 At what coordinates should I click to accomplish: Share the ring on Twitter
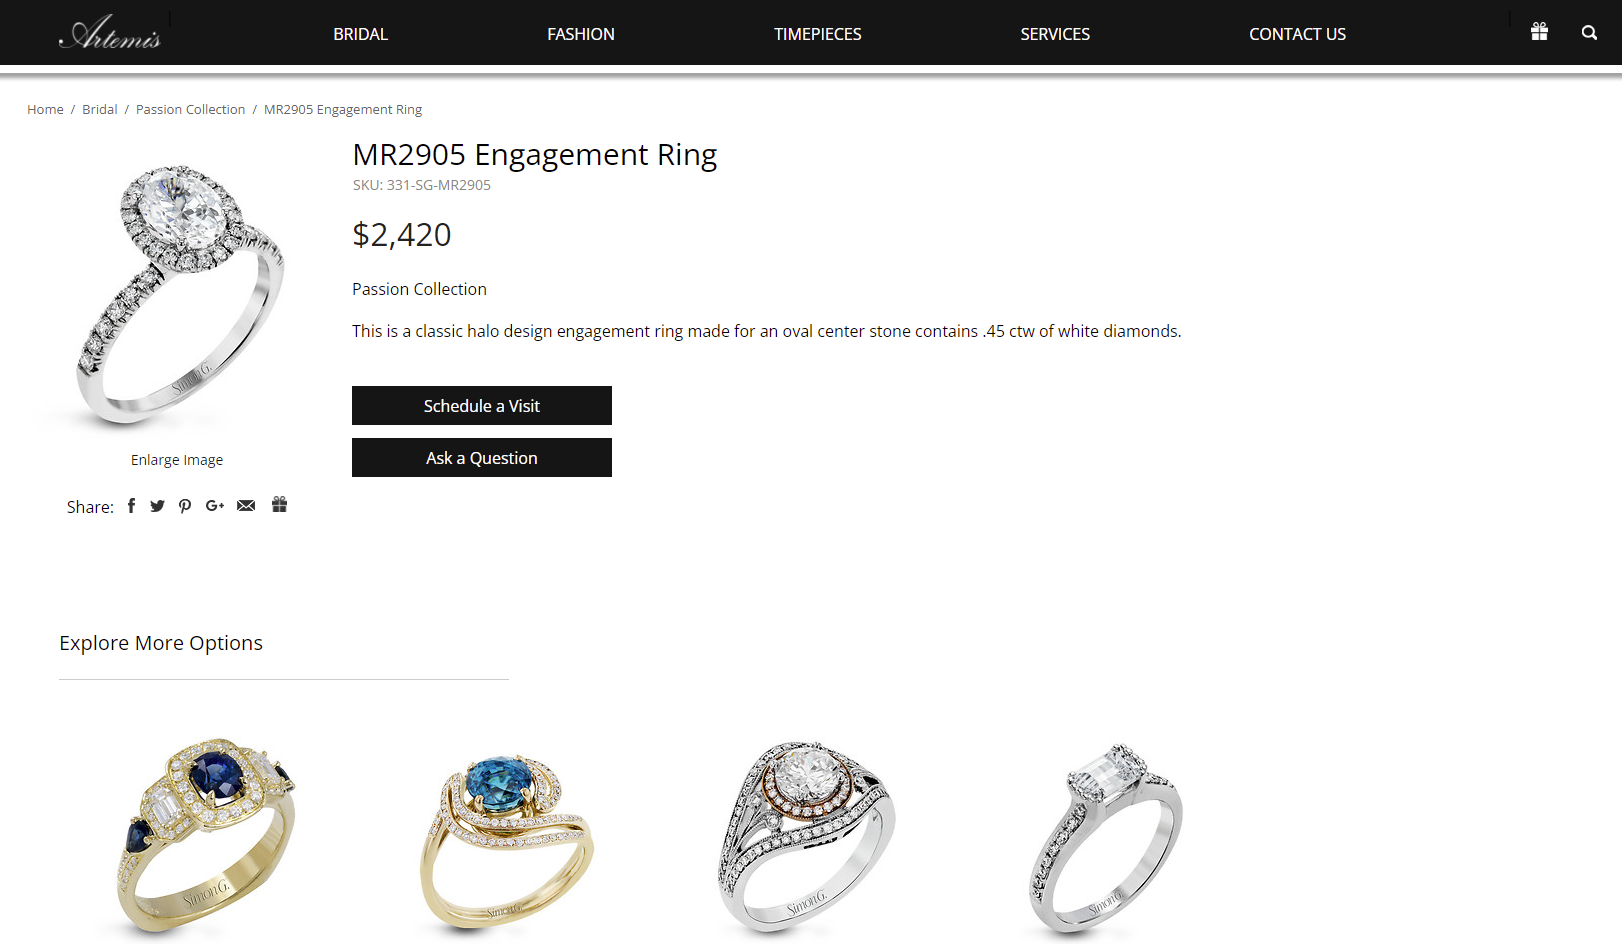(x=157, y=506)
